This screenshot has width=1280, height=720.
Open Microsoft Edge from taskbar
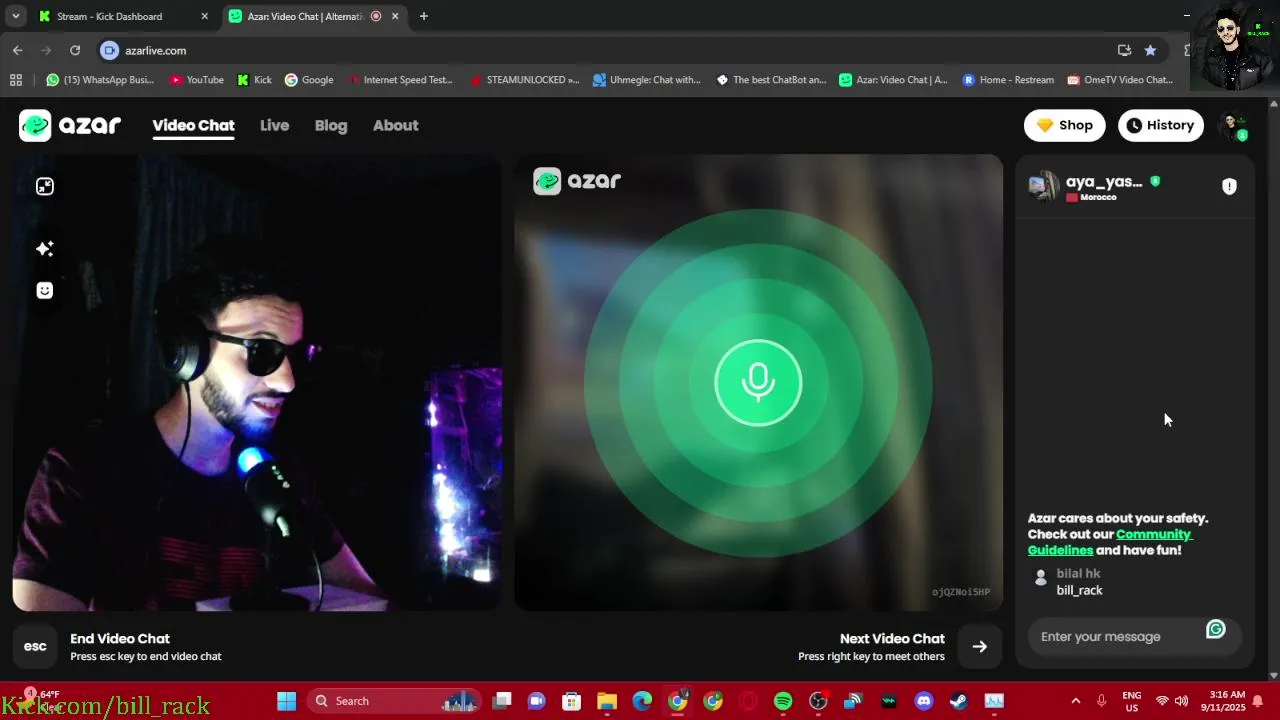pos(642,701)
